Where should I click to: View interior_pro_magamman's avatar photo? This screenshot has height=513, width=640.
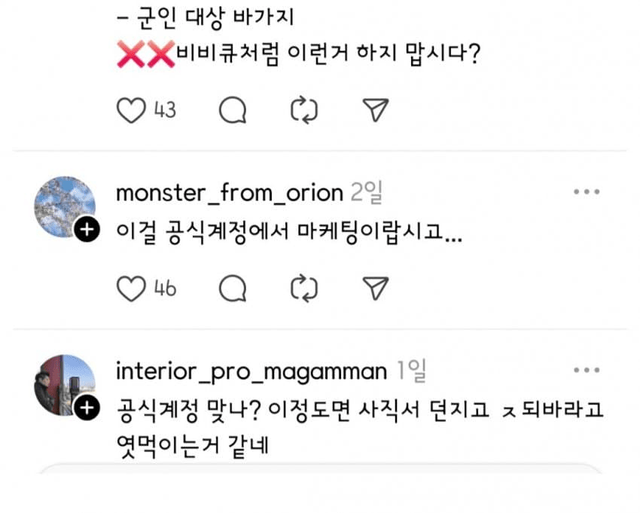click(x=63, y=385)
